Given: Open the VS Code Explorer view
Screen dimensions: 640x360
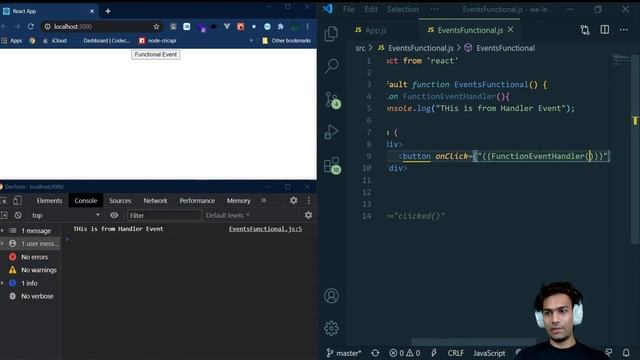Looking at the screenshot, I should click(331, 33).
